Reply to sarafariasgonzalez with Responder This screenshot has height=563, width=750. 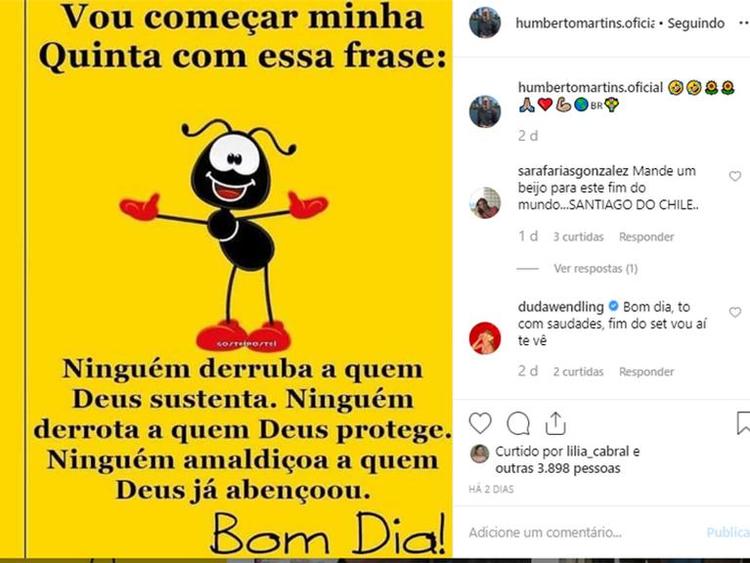tap(646, 237)
